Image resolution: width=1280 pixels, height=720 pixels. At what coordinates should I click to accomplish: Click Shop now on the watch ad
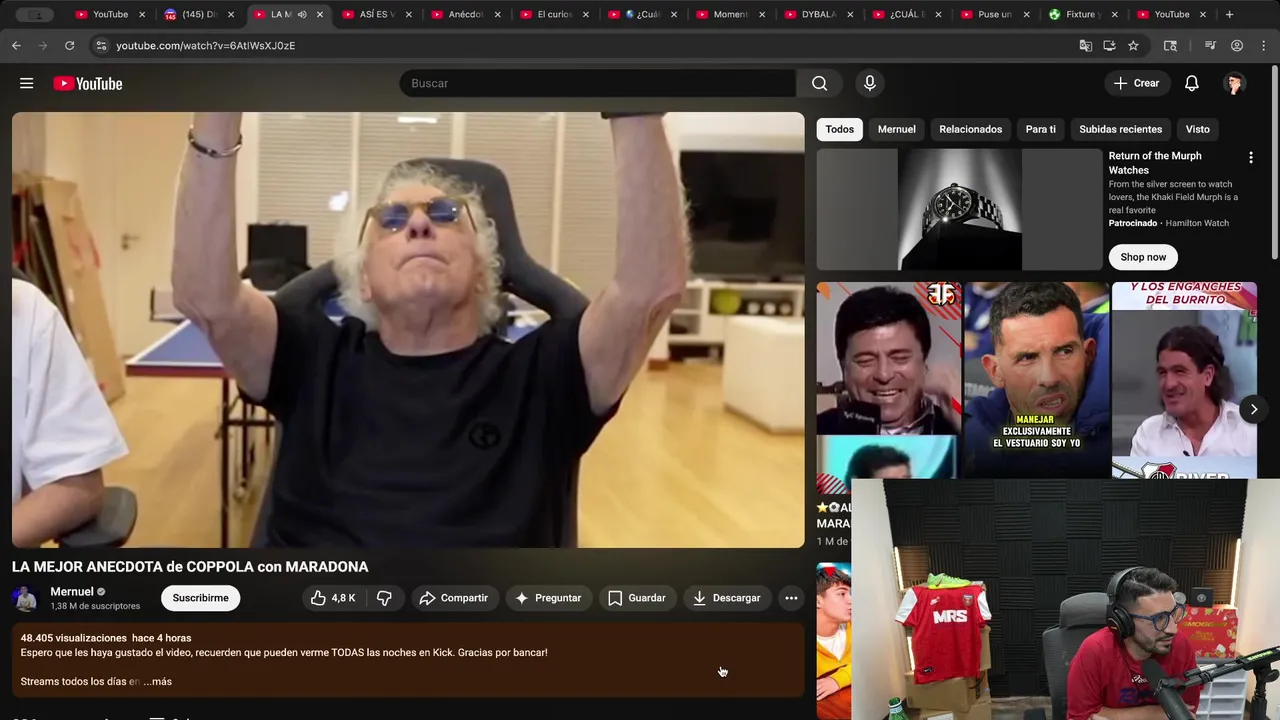pos(1143,257)
